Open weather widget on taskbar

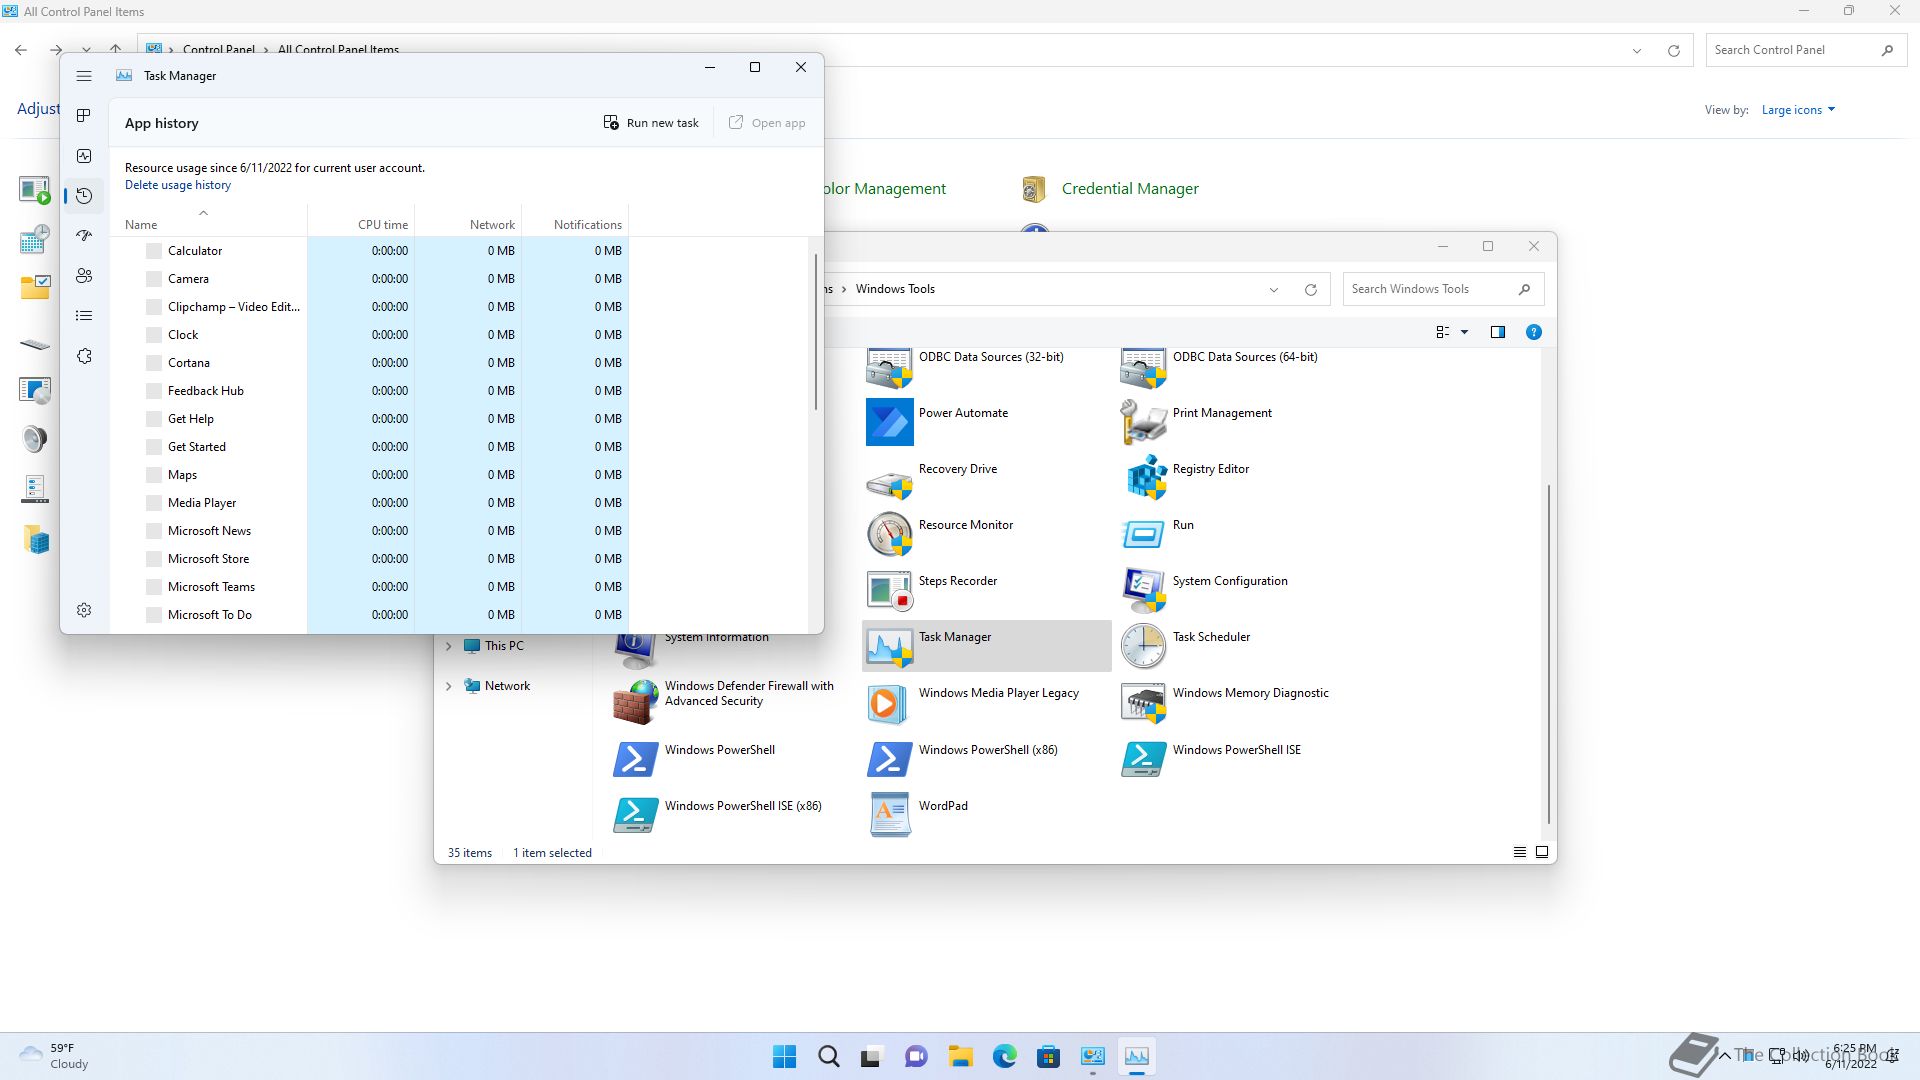[55, 1056]
